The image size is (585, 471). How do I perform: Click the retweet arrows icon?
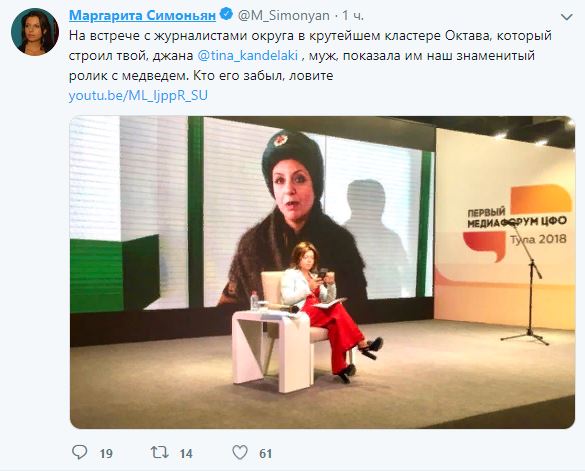point(159,452)
